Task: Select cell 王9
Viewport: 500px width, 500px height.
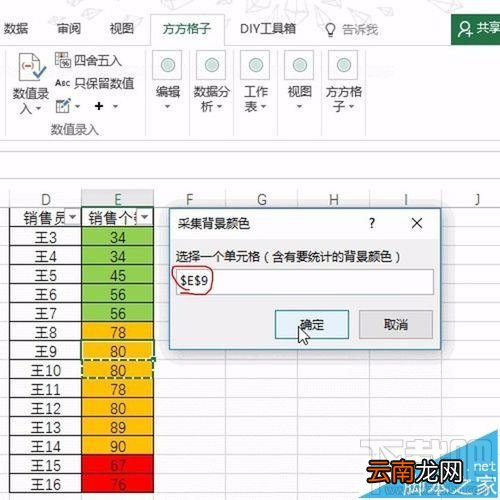Action: [46, 351]
